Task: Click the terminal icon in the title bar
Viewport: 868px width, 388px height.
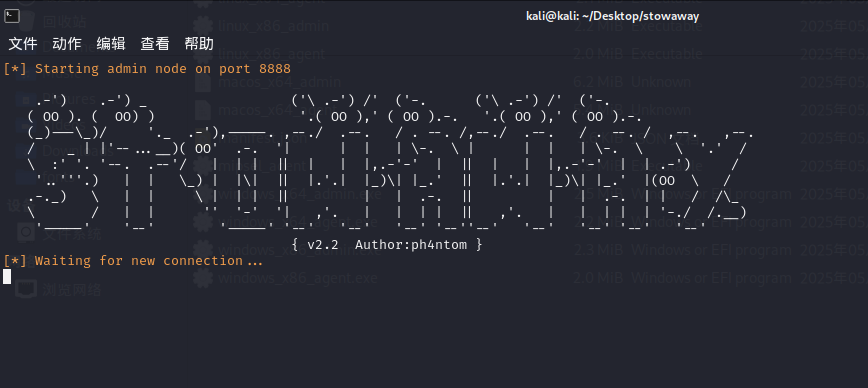Action: 12,16
